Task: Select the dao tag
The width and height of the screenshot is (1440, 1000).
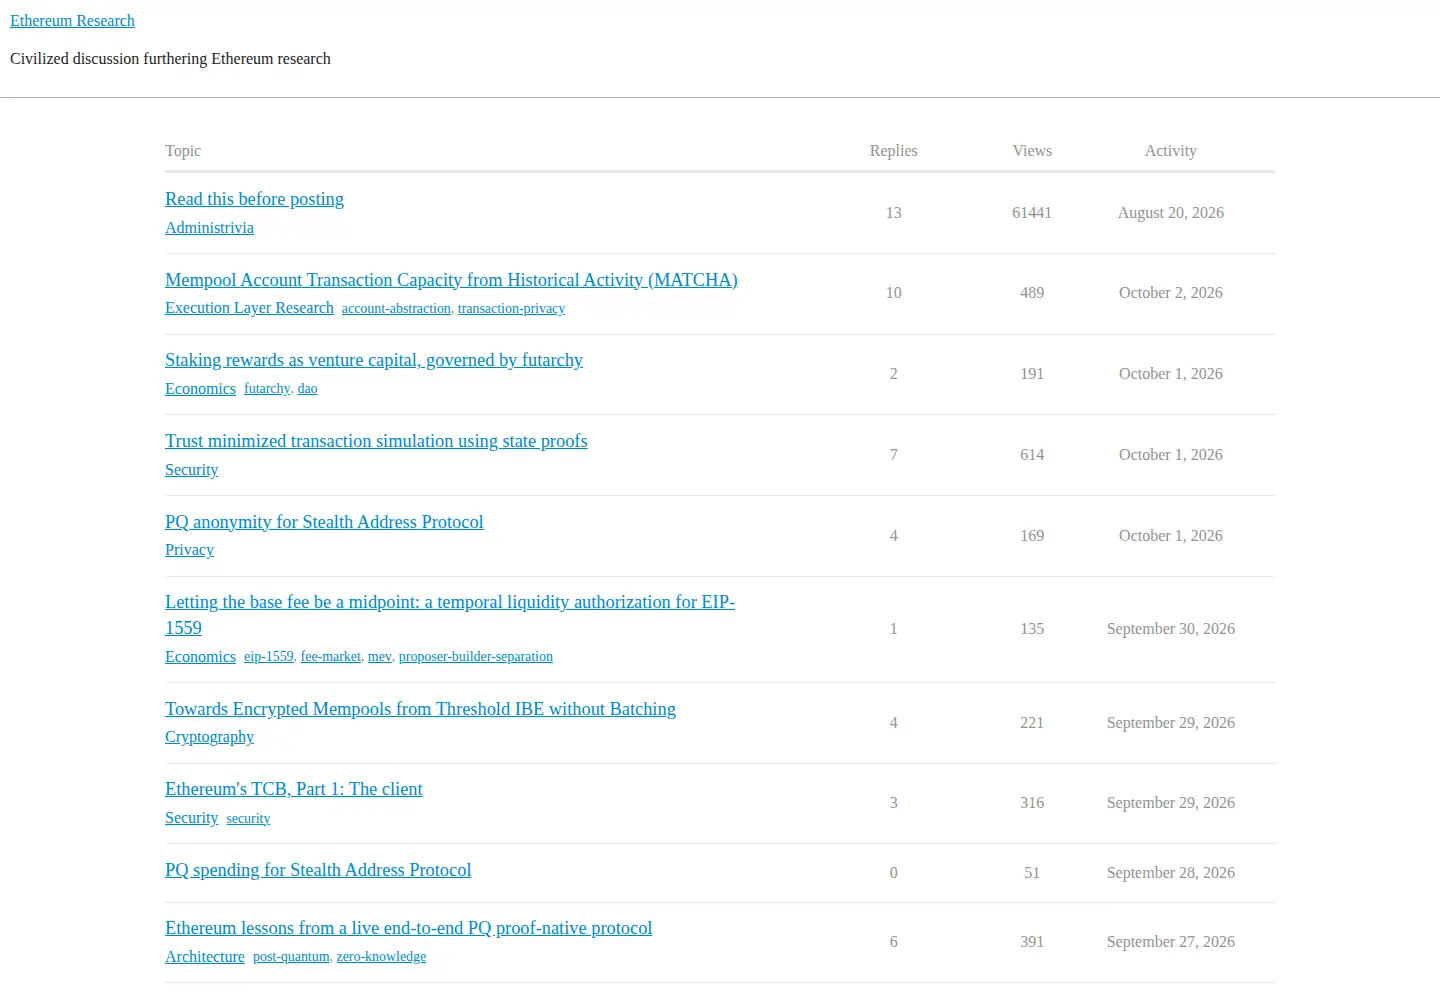Action: pos(307,389)
